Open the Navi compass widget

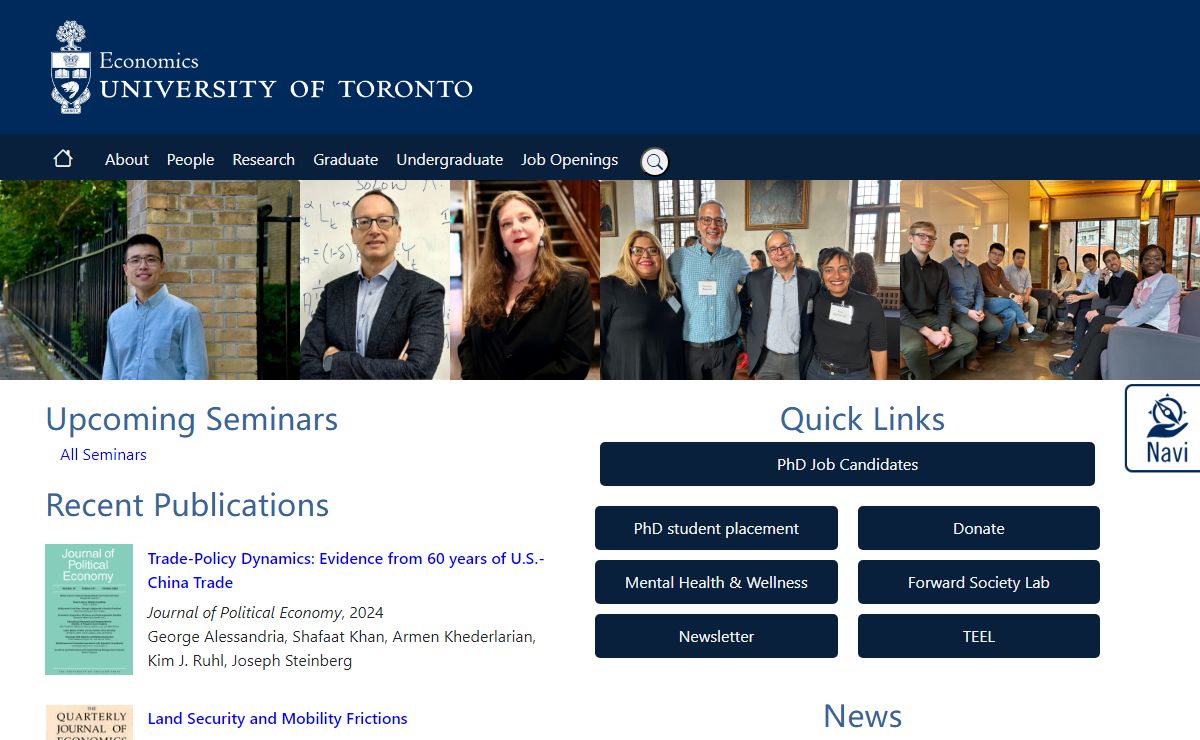click(1164, 428)
